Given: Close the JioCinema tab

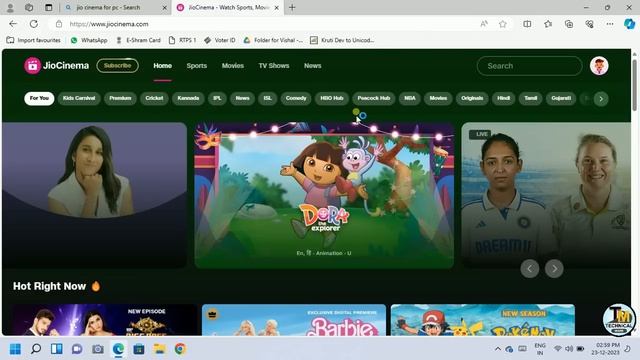Looking at the screenshot, I should pos(277,7).
